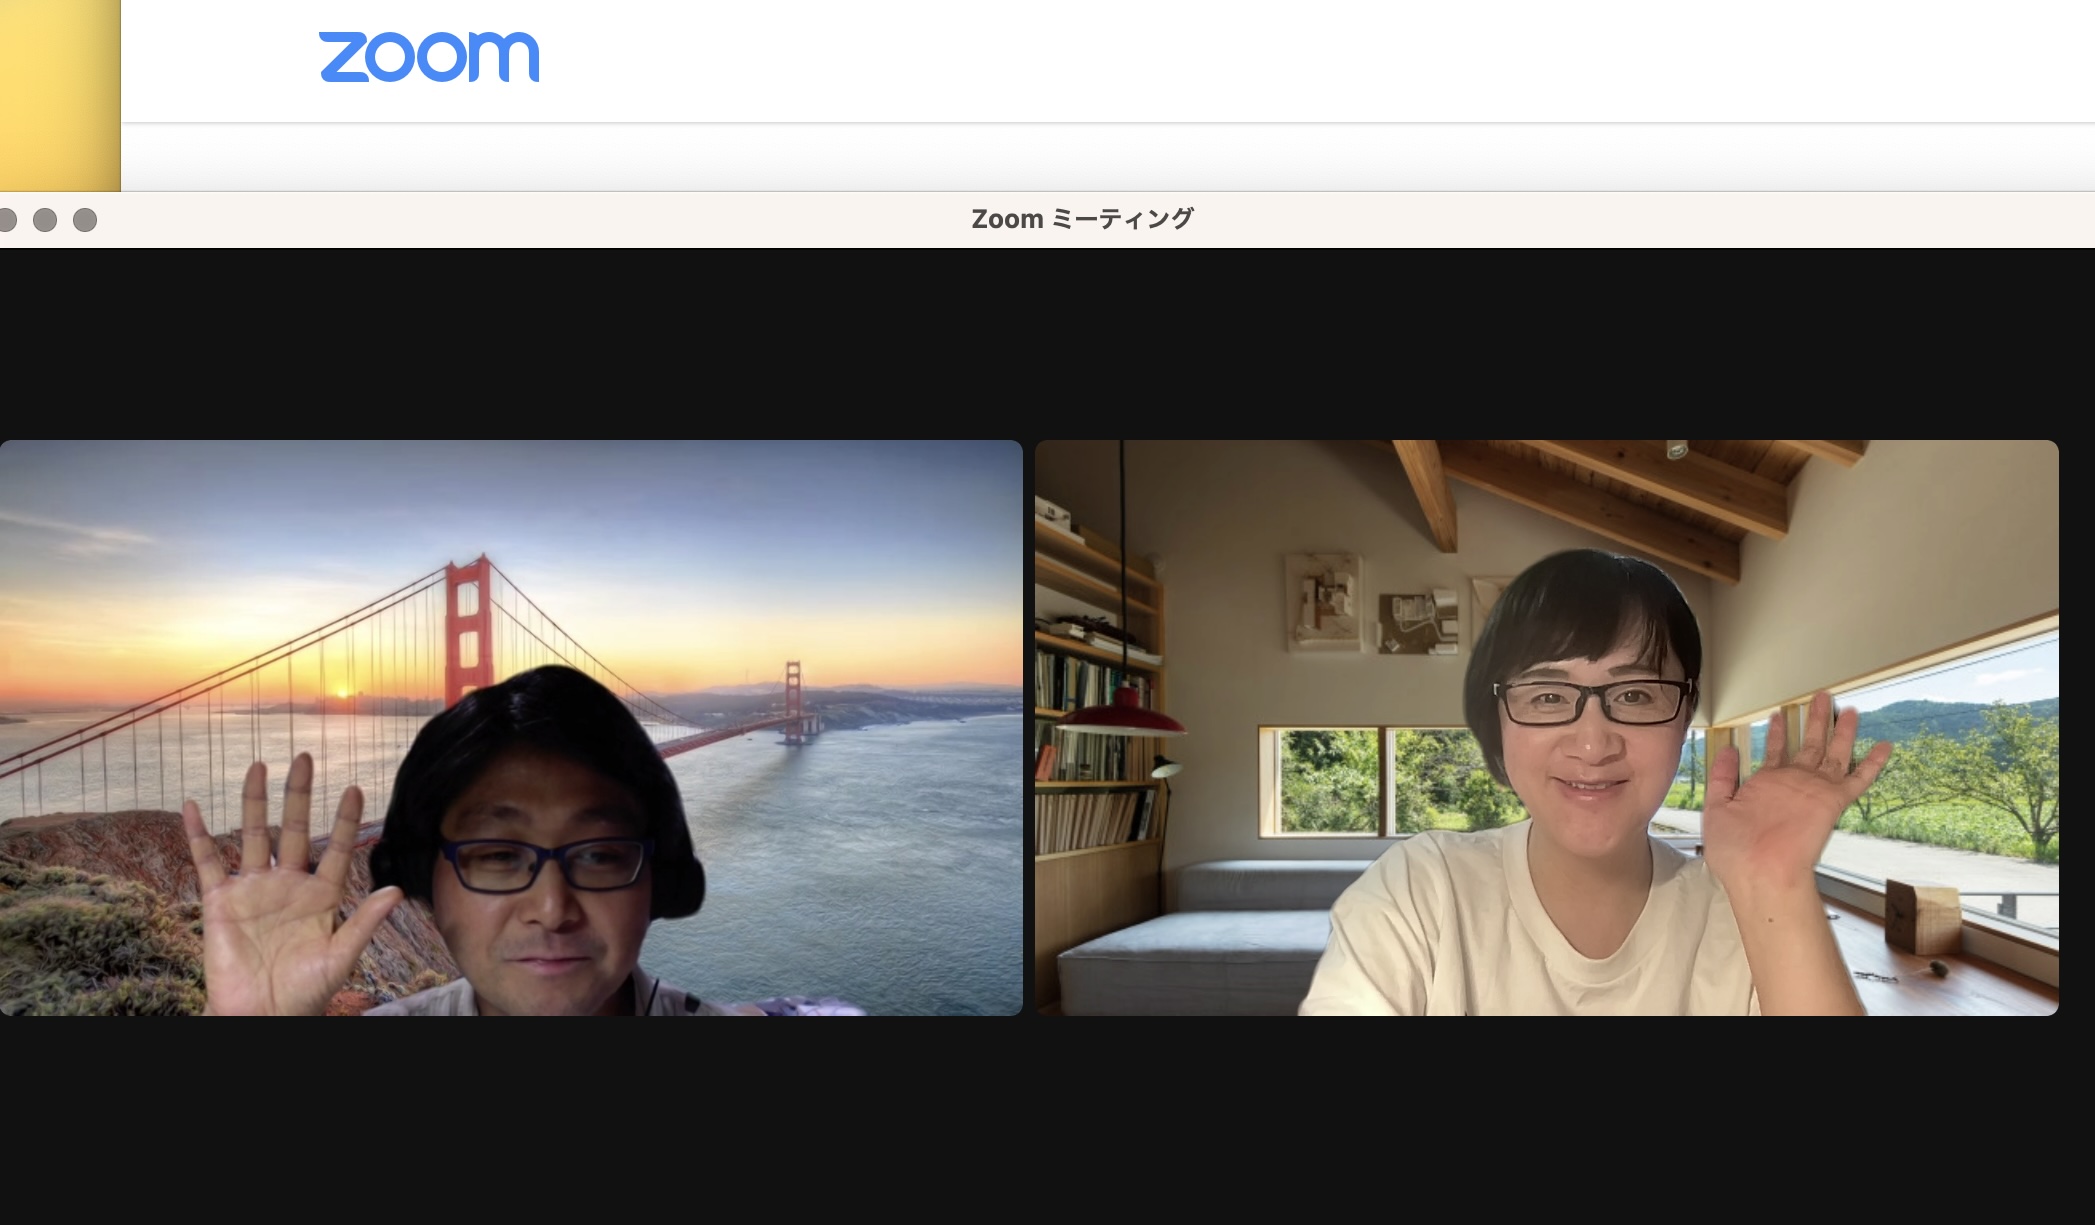The width and height of the screenshot is (2095, 1225).
Task: Click the yellow panel at top left
Action: point(59,95)
